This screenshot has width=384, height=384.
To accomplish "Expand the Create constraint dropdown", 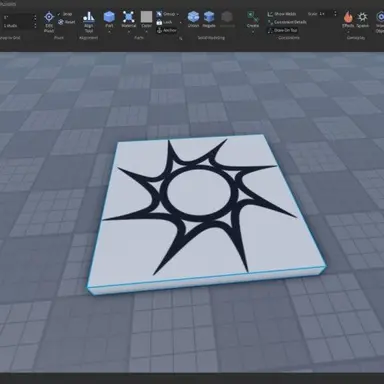I will pyautogui.click(x=253, y=32).
